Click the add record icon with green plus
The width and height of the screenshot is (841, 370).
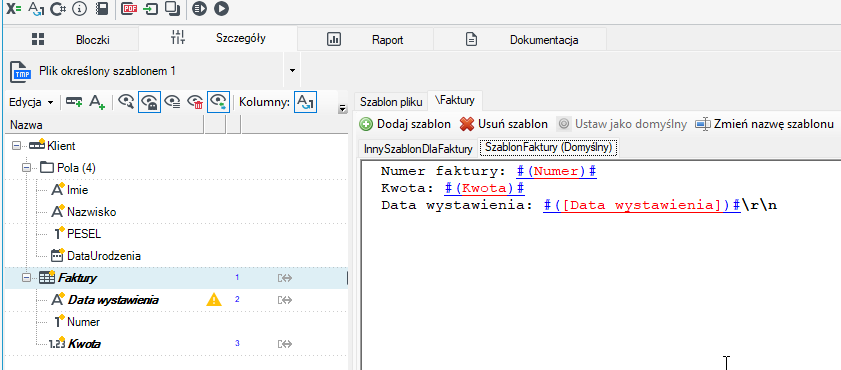(x=74, y=102)
